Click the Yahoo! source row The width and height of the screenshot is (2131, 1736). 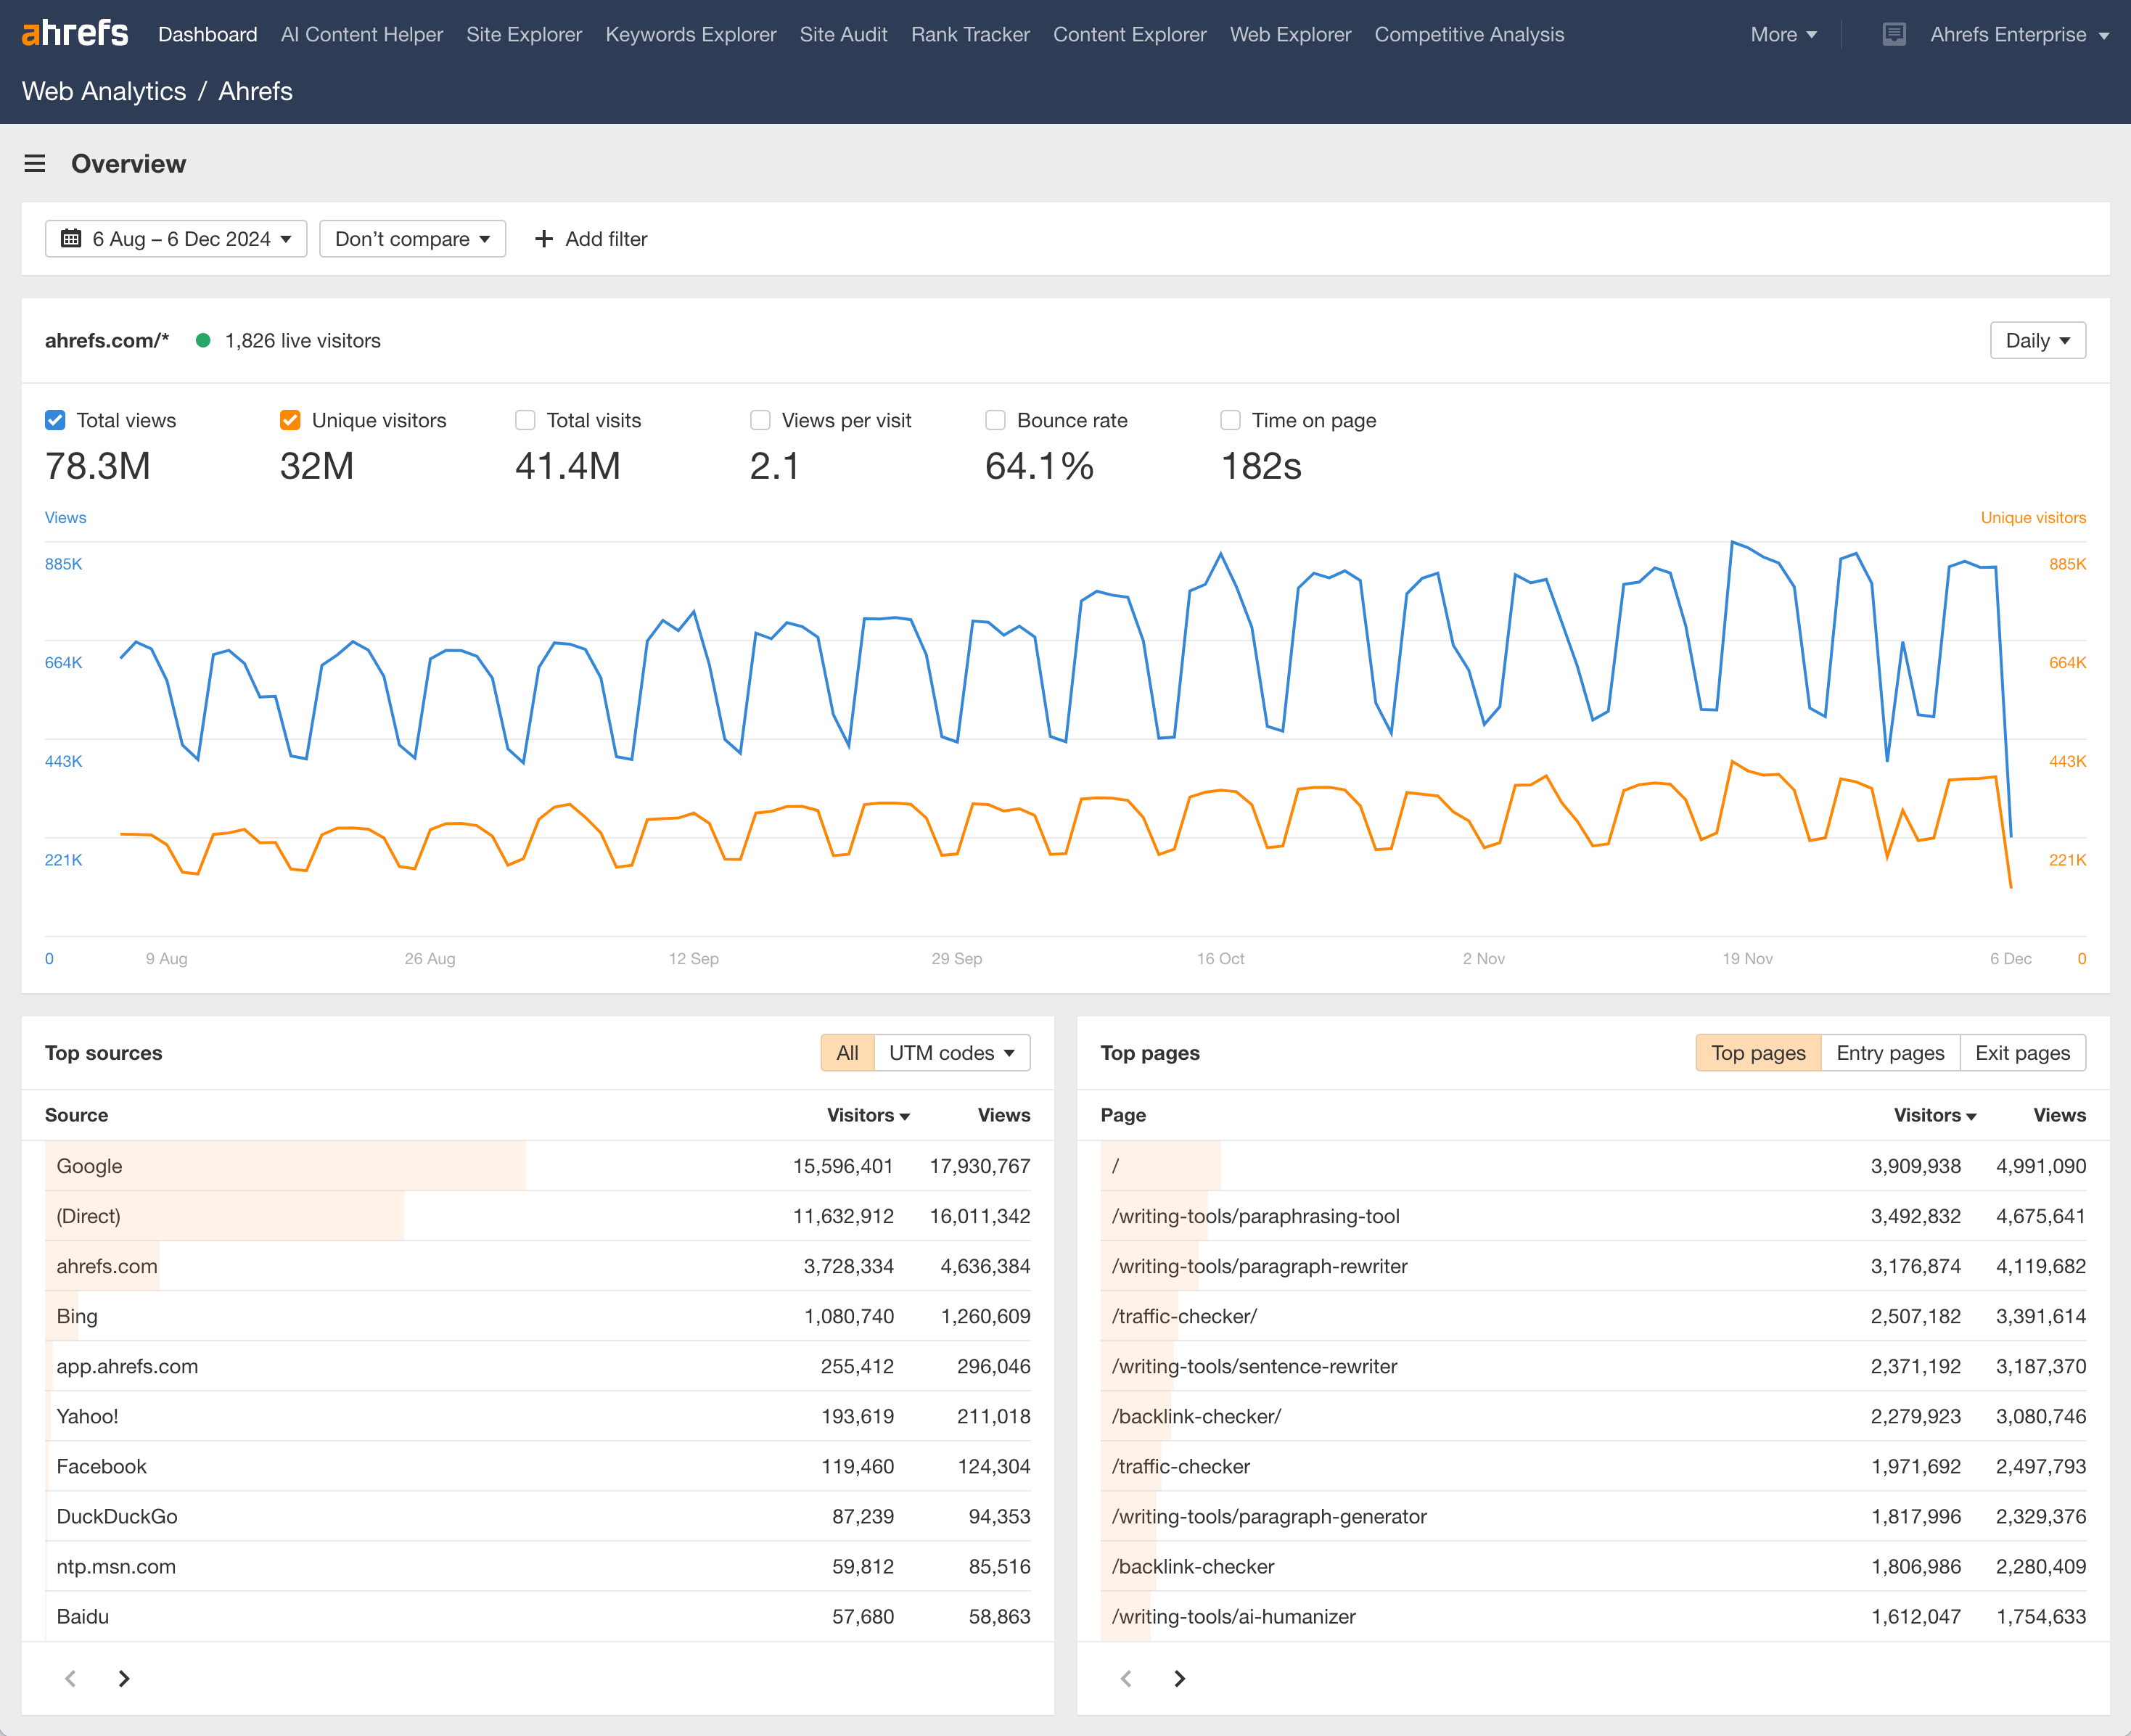point(538,1416)
